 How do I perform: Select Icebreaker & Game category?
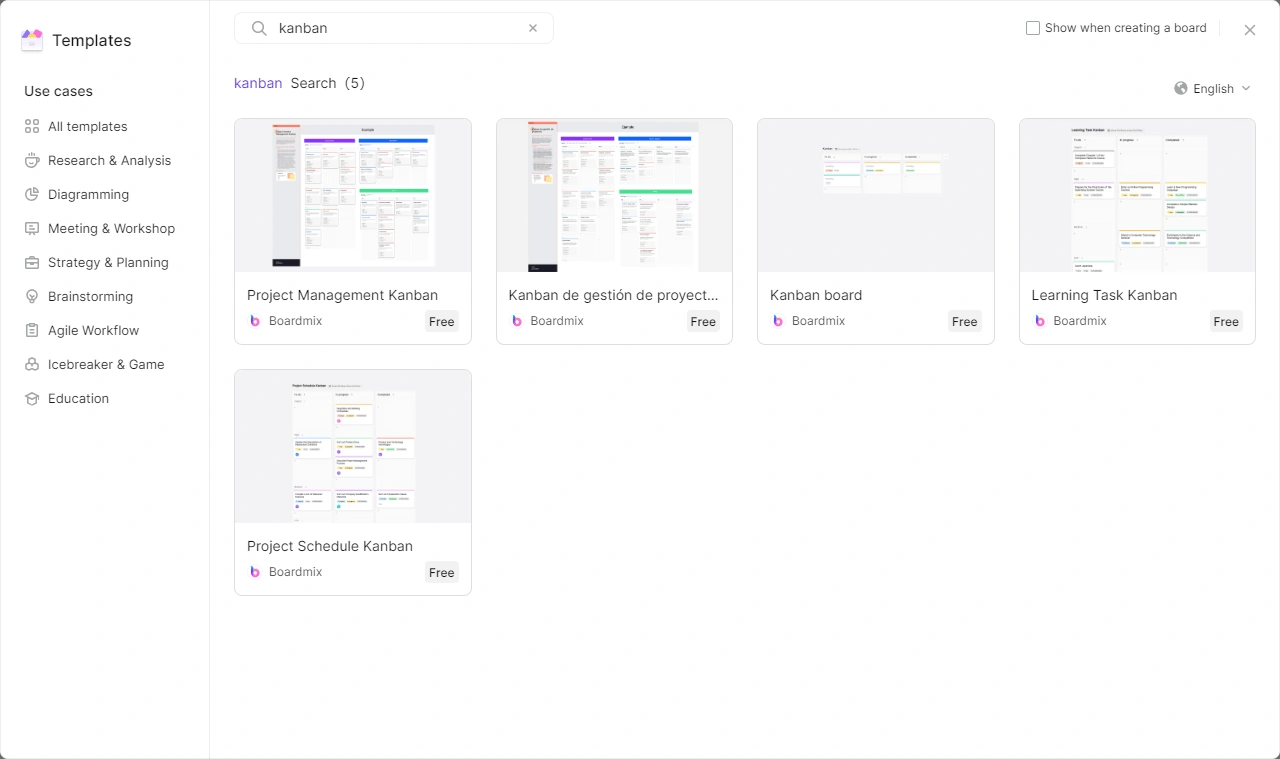[x=105, y=365]
